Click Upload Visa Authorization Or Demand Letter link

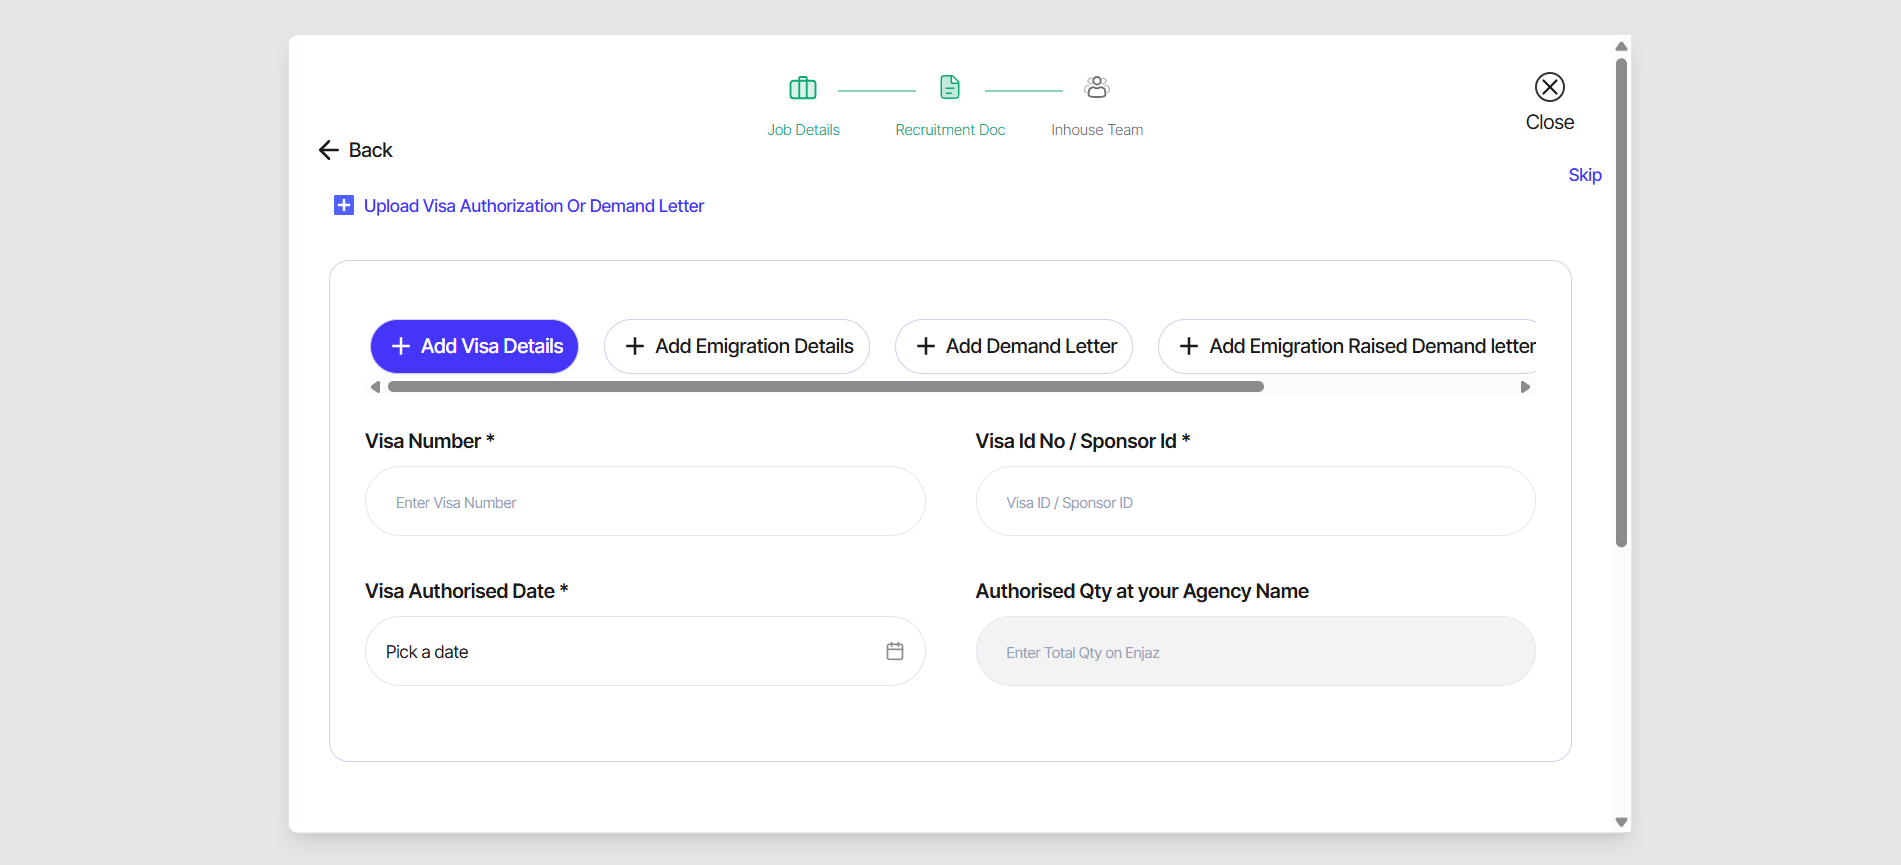(534, 206)
